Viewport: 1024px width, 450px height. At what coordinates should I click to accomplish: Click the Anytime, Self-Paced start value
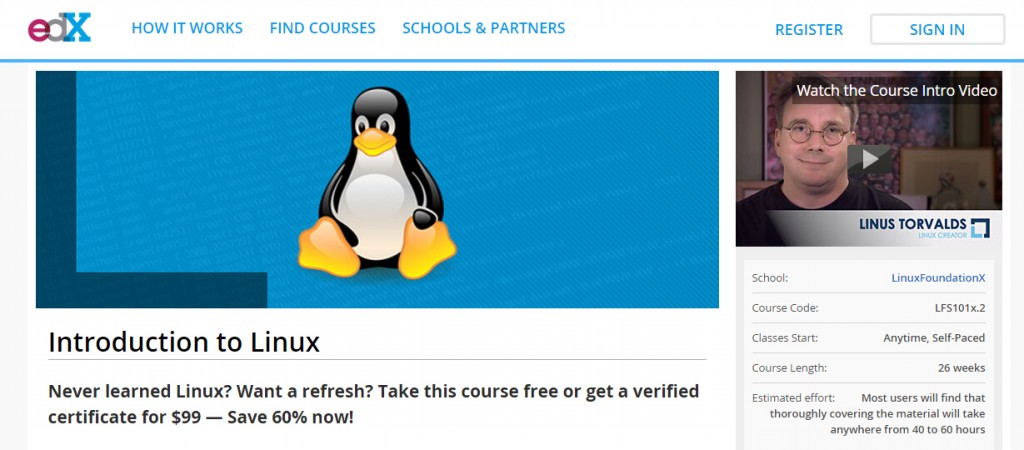(934, 338)
